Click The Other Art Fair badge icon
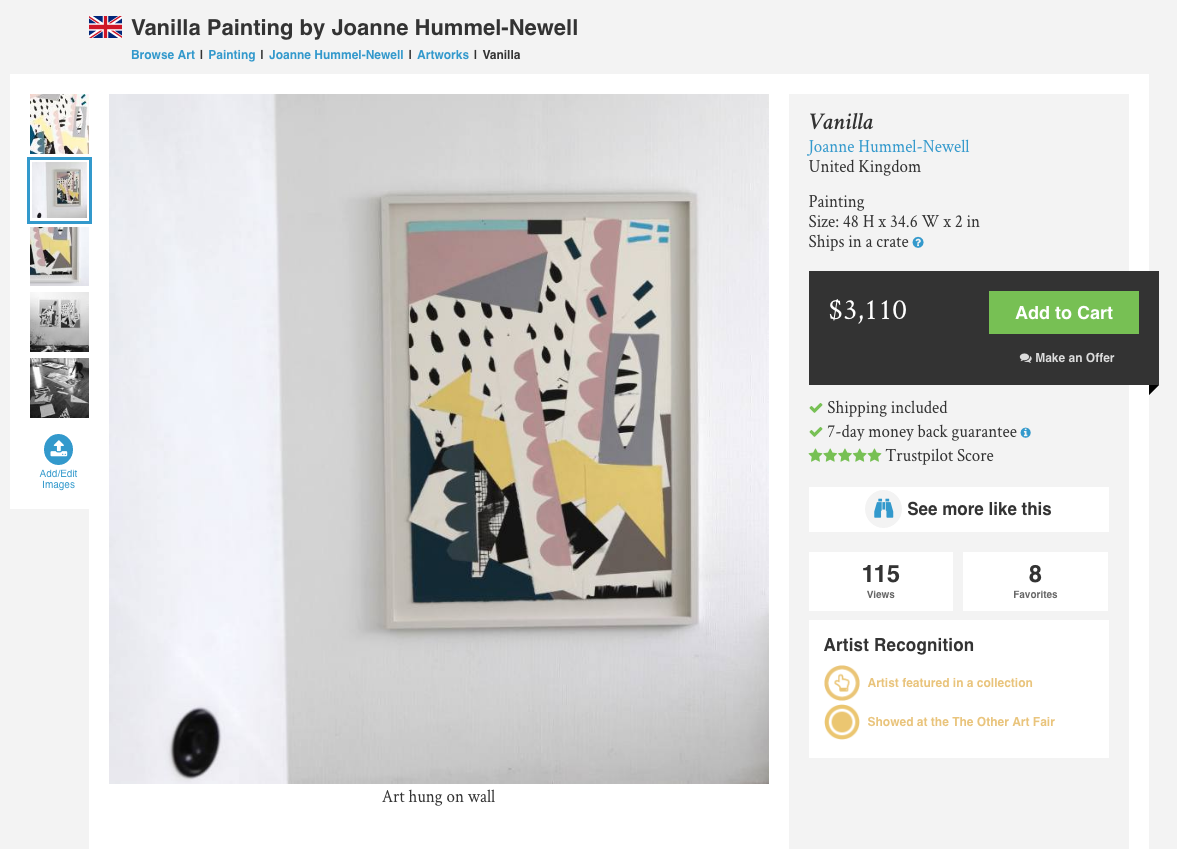The image size is (1177, 849). [841, 721]
